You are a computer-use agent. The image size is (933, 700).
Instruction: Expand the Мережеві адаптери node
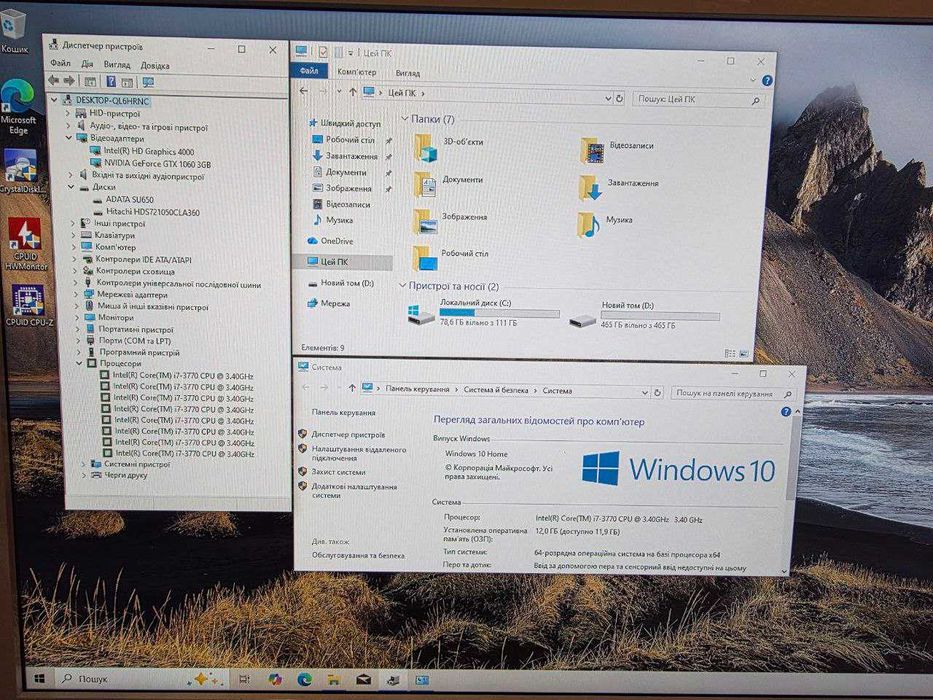pos(76,295)
